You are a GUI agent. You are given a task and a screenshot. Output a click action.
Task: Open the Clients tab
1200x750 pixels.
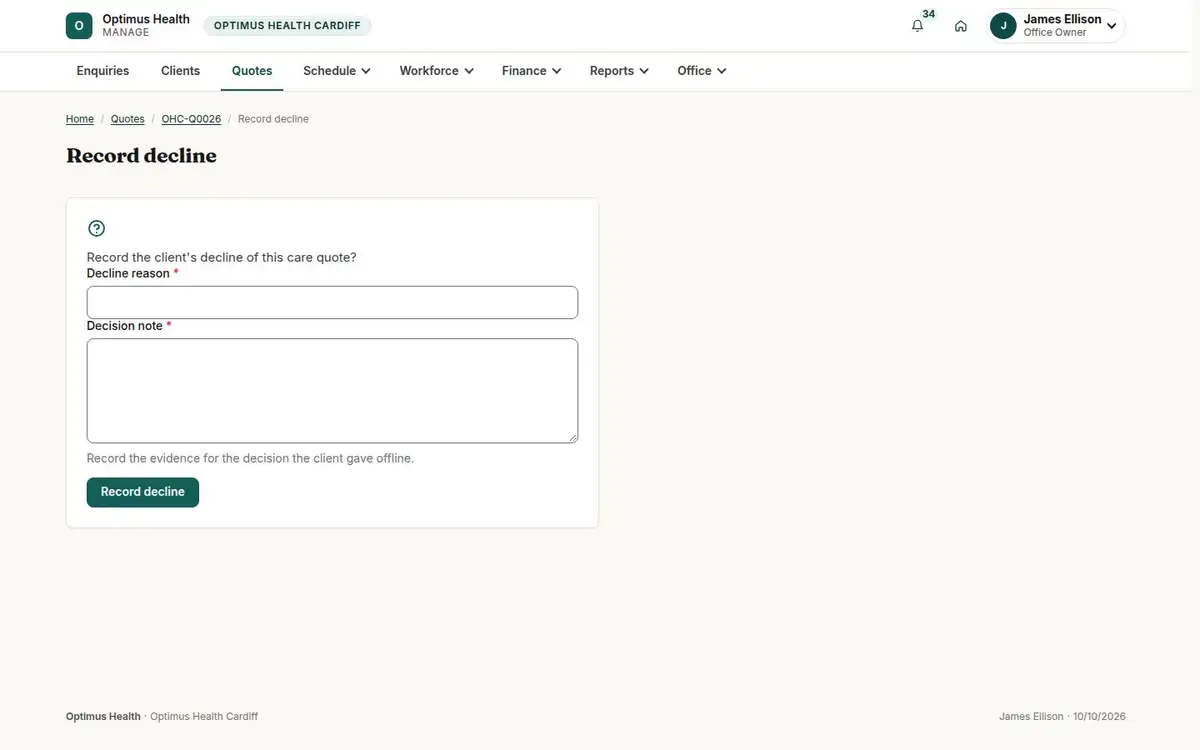coord(180,71)
